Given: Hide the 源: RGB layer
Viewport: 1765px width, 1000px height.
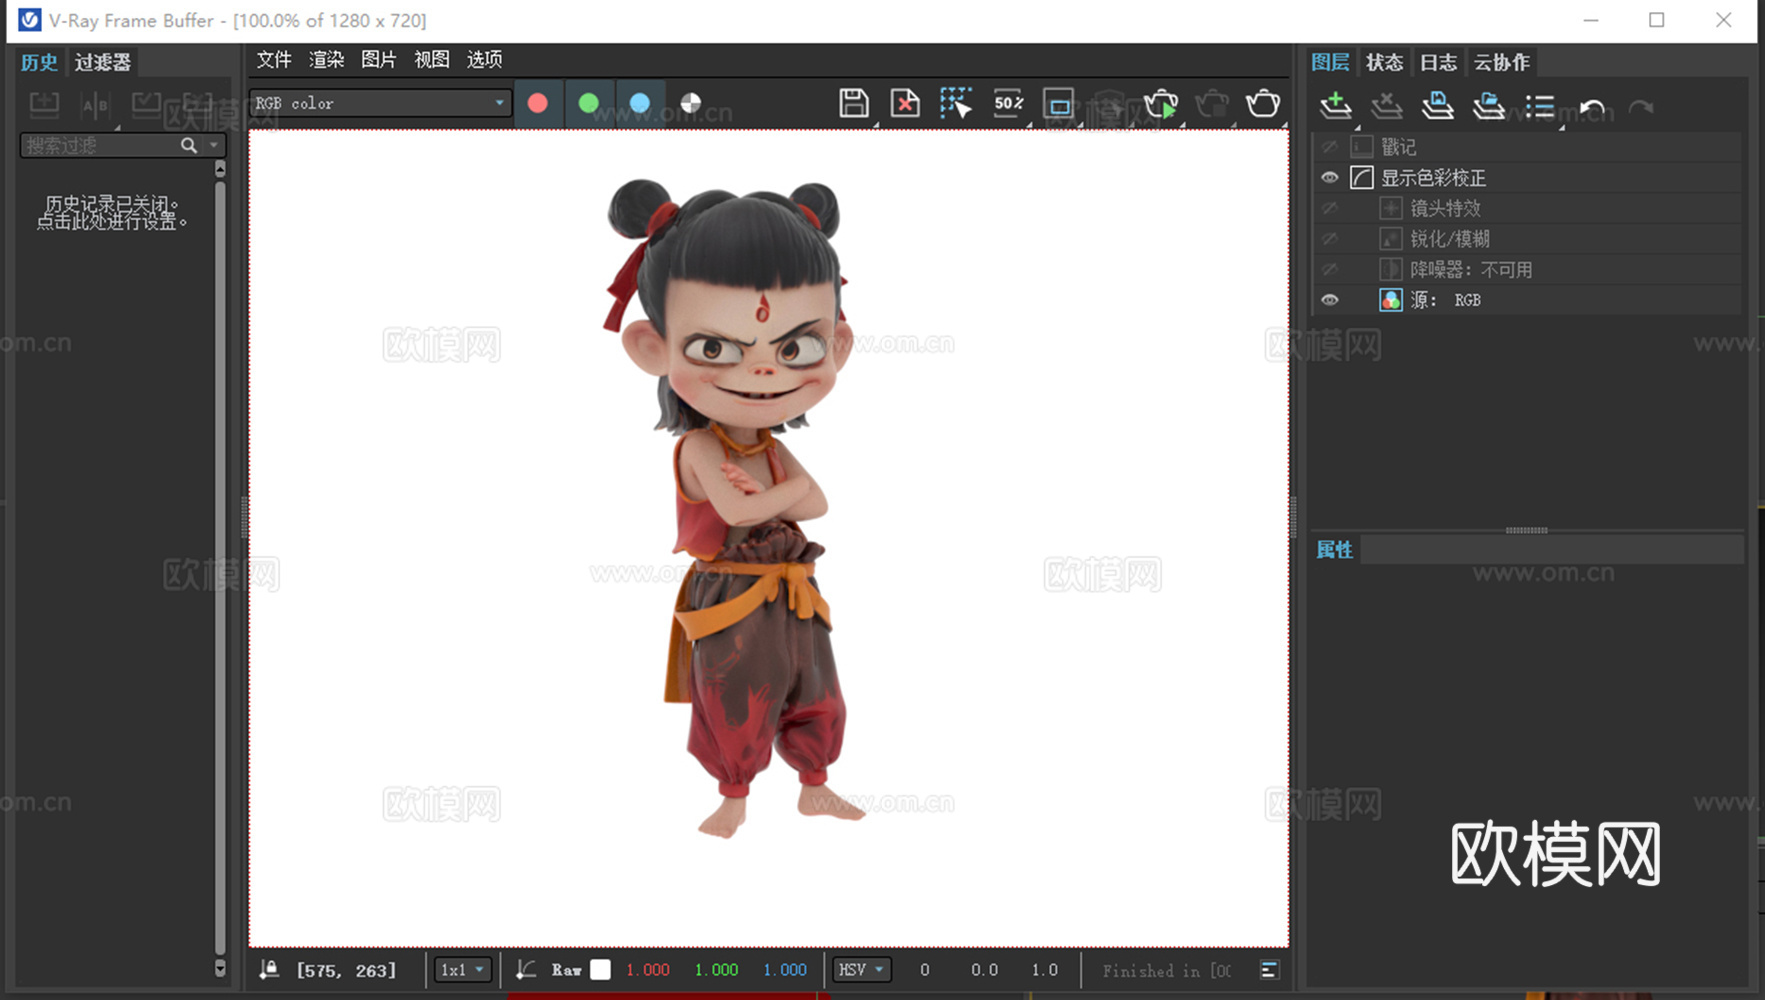Looking at the screenshot, I should [x=1329, y=300].
